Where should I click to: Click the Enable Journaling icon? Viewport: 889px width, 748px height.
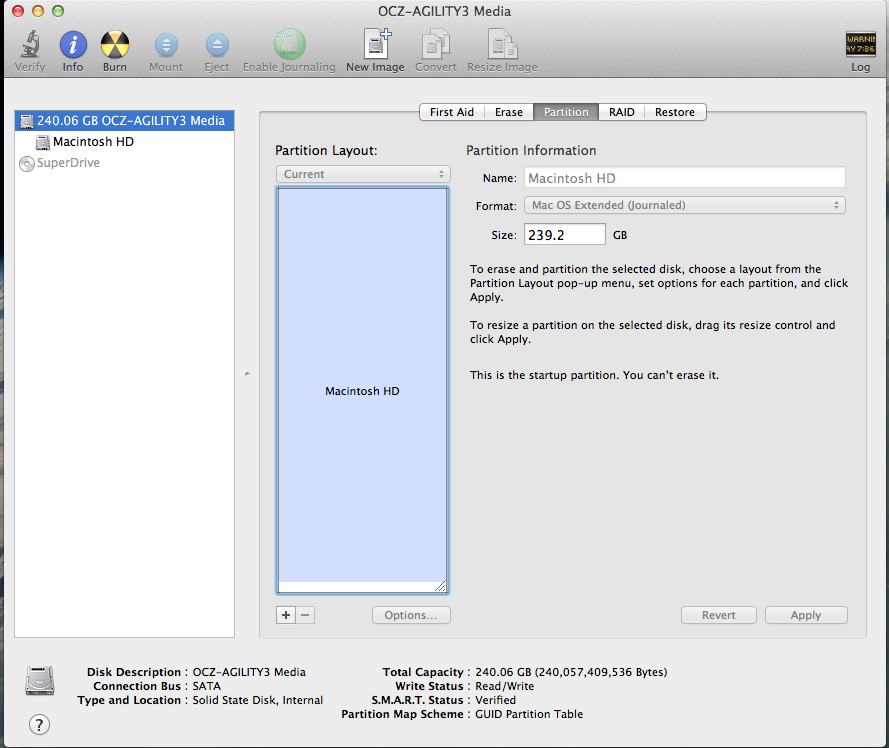(x=290, y=44)
